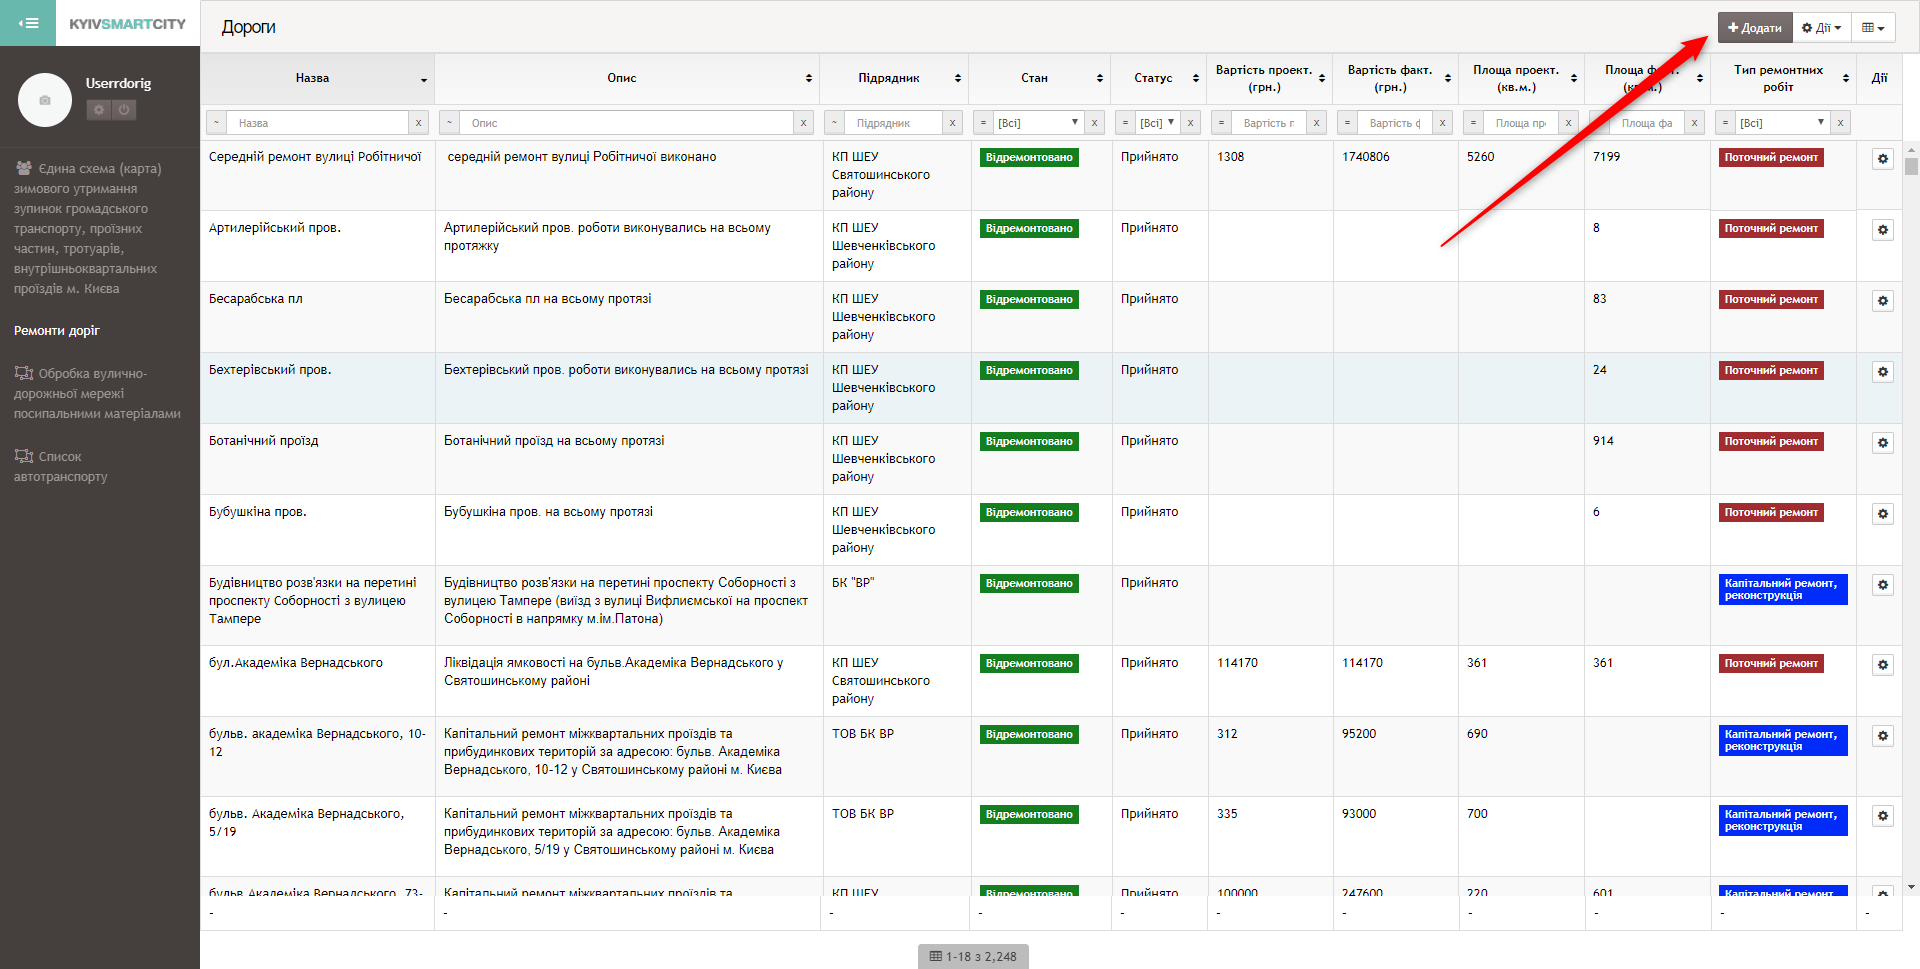Sort by the Статус column header

tap(1159, 78)
